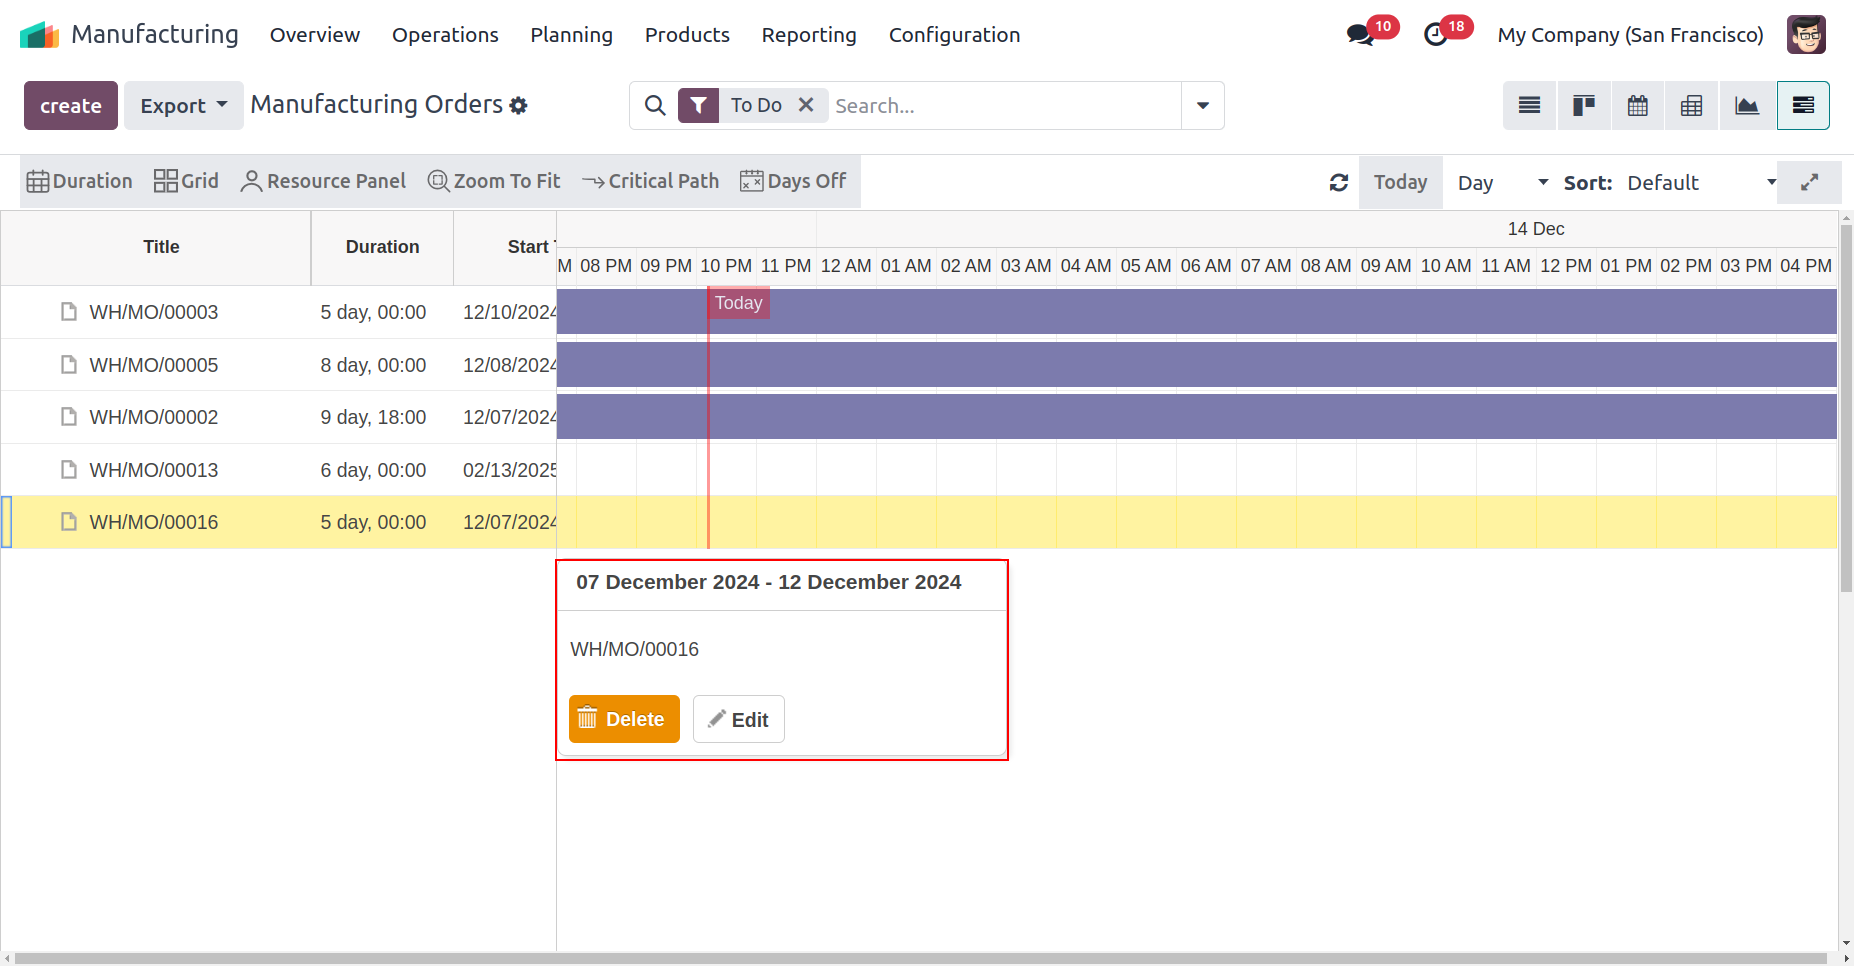Switch to kanban view icon
This screenshot has height=966, width=1854.
click(x=1583, y=106)
